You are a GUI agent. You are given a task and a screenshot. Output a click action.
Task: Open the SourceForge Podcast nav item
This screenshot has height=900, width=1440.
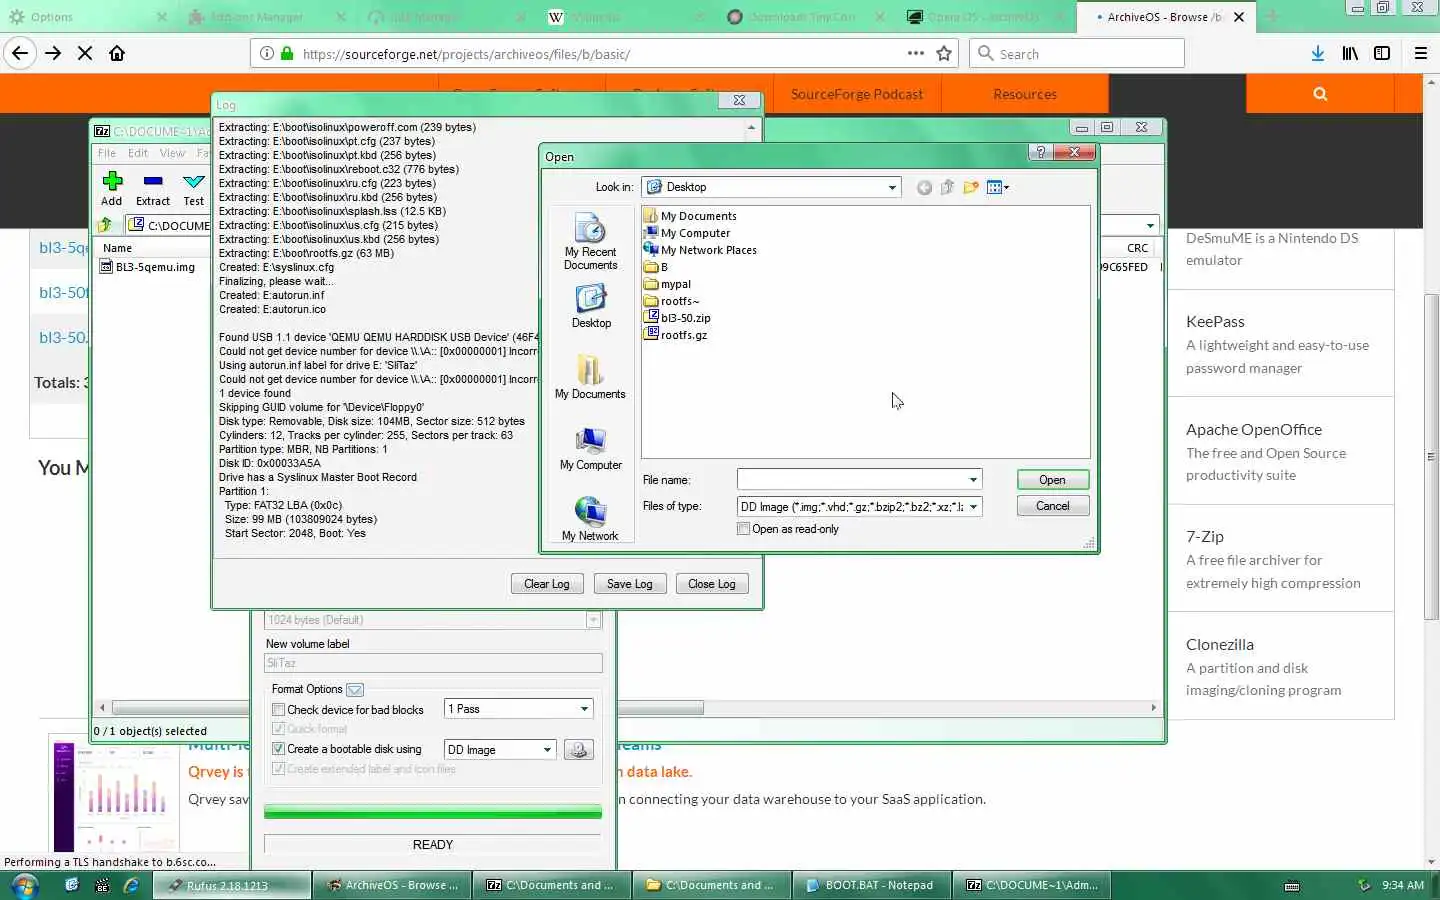[857, 94]
